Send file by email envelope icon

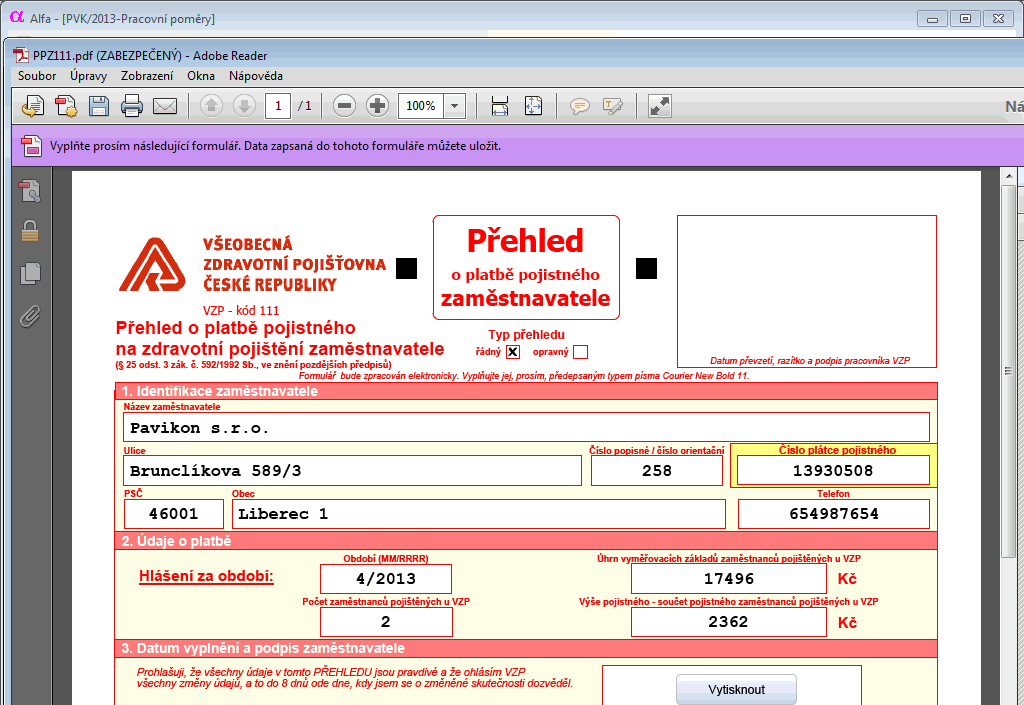click(165, 106)
